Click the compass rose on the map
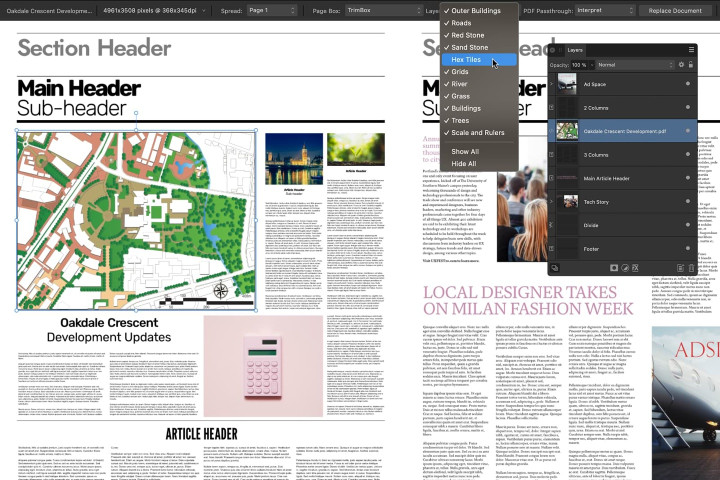Image resolution: width=720 pixels, height=480 pixels. pyautogui.click(x=221, y=291)
